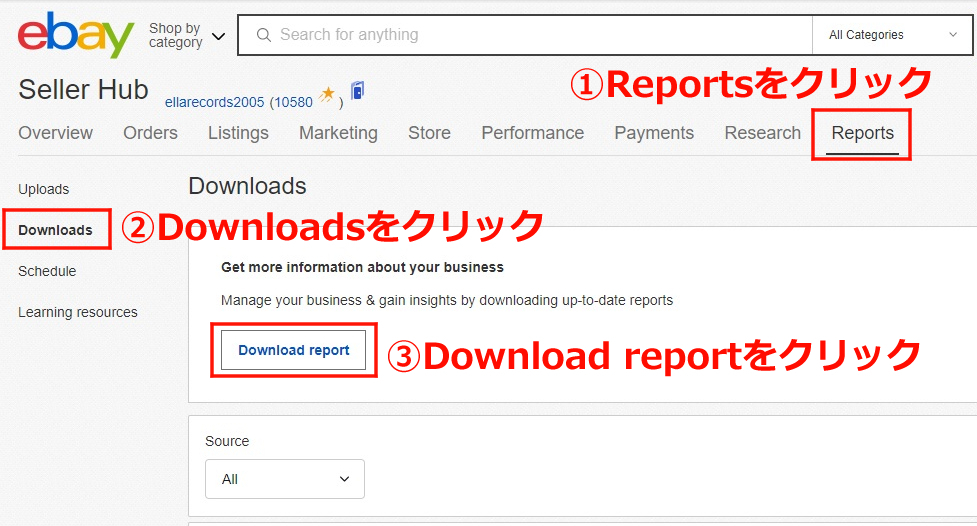Open the Overview tab
The image size is (977, 526).
point(55,133)
